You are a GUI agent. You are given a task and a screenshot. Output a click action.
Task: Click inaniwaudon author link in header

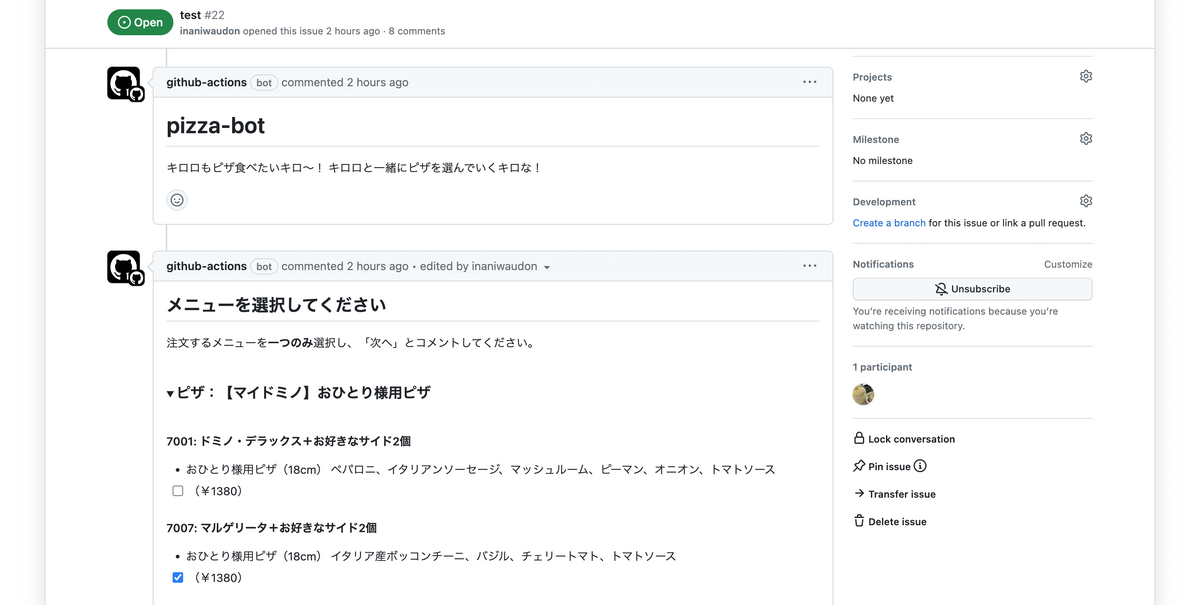coord(210,31)
